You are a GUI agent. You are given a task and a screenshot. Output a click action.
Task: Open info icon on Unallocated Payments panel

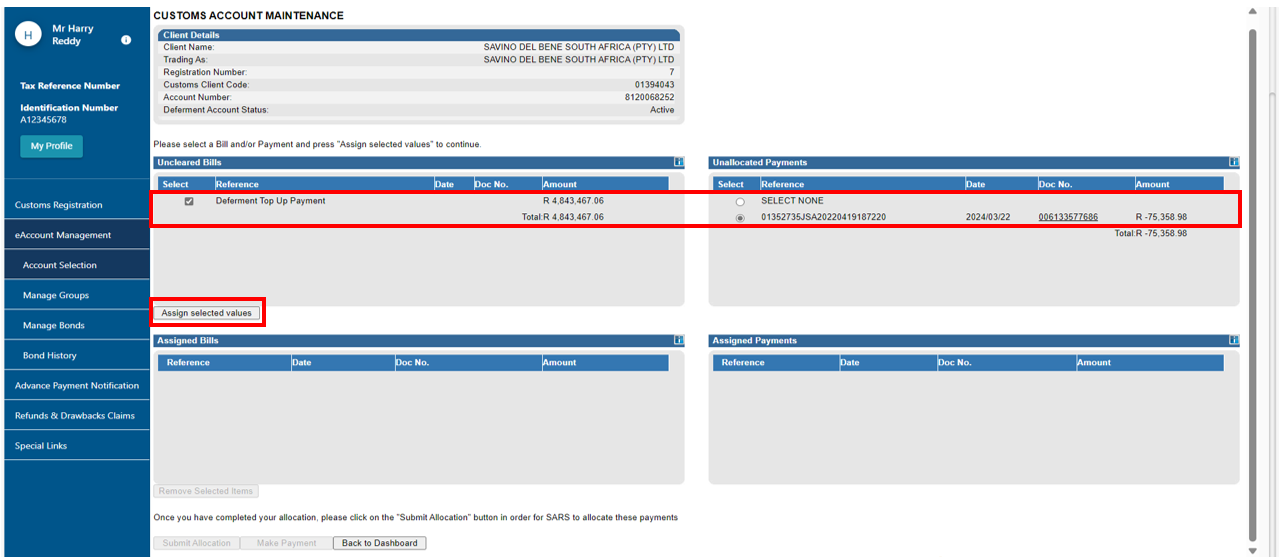click(1233, 162)
